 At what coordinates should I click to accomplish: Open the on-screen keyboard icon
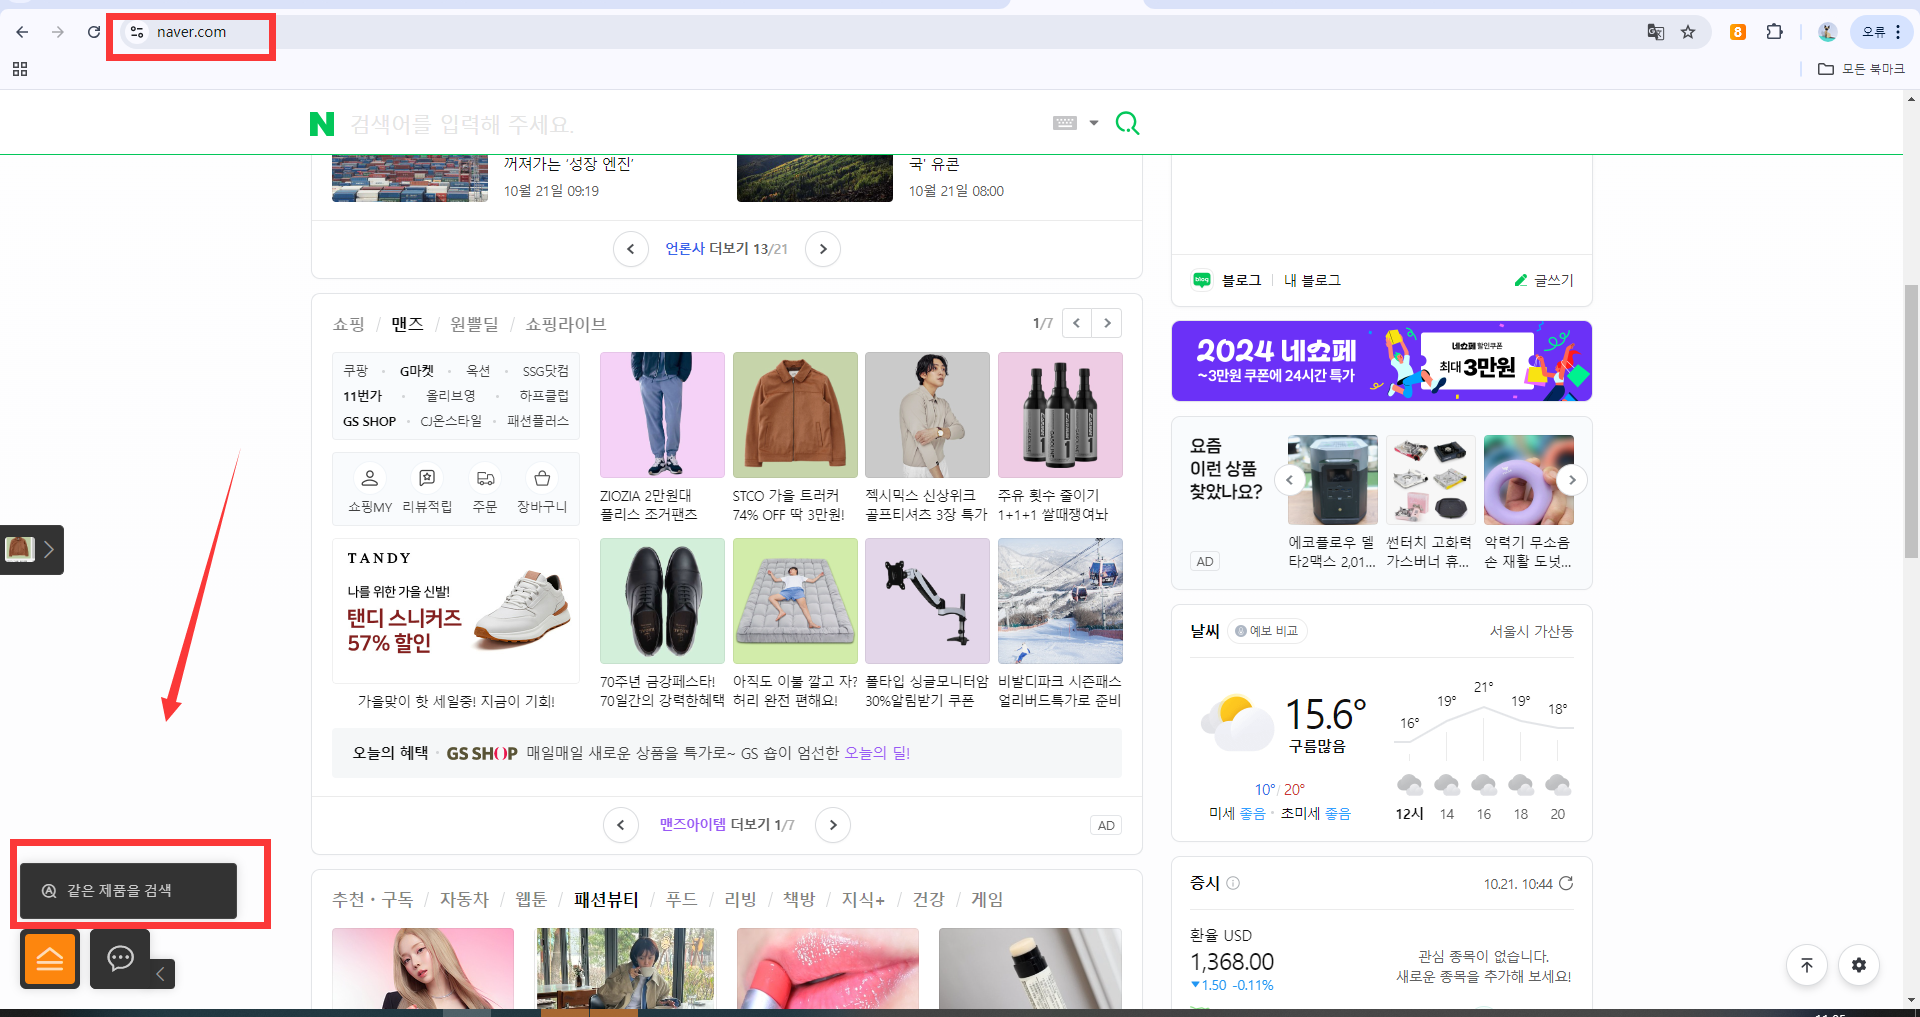coord(1065,123)
